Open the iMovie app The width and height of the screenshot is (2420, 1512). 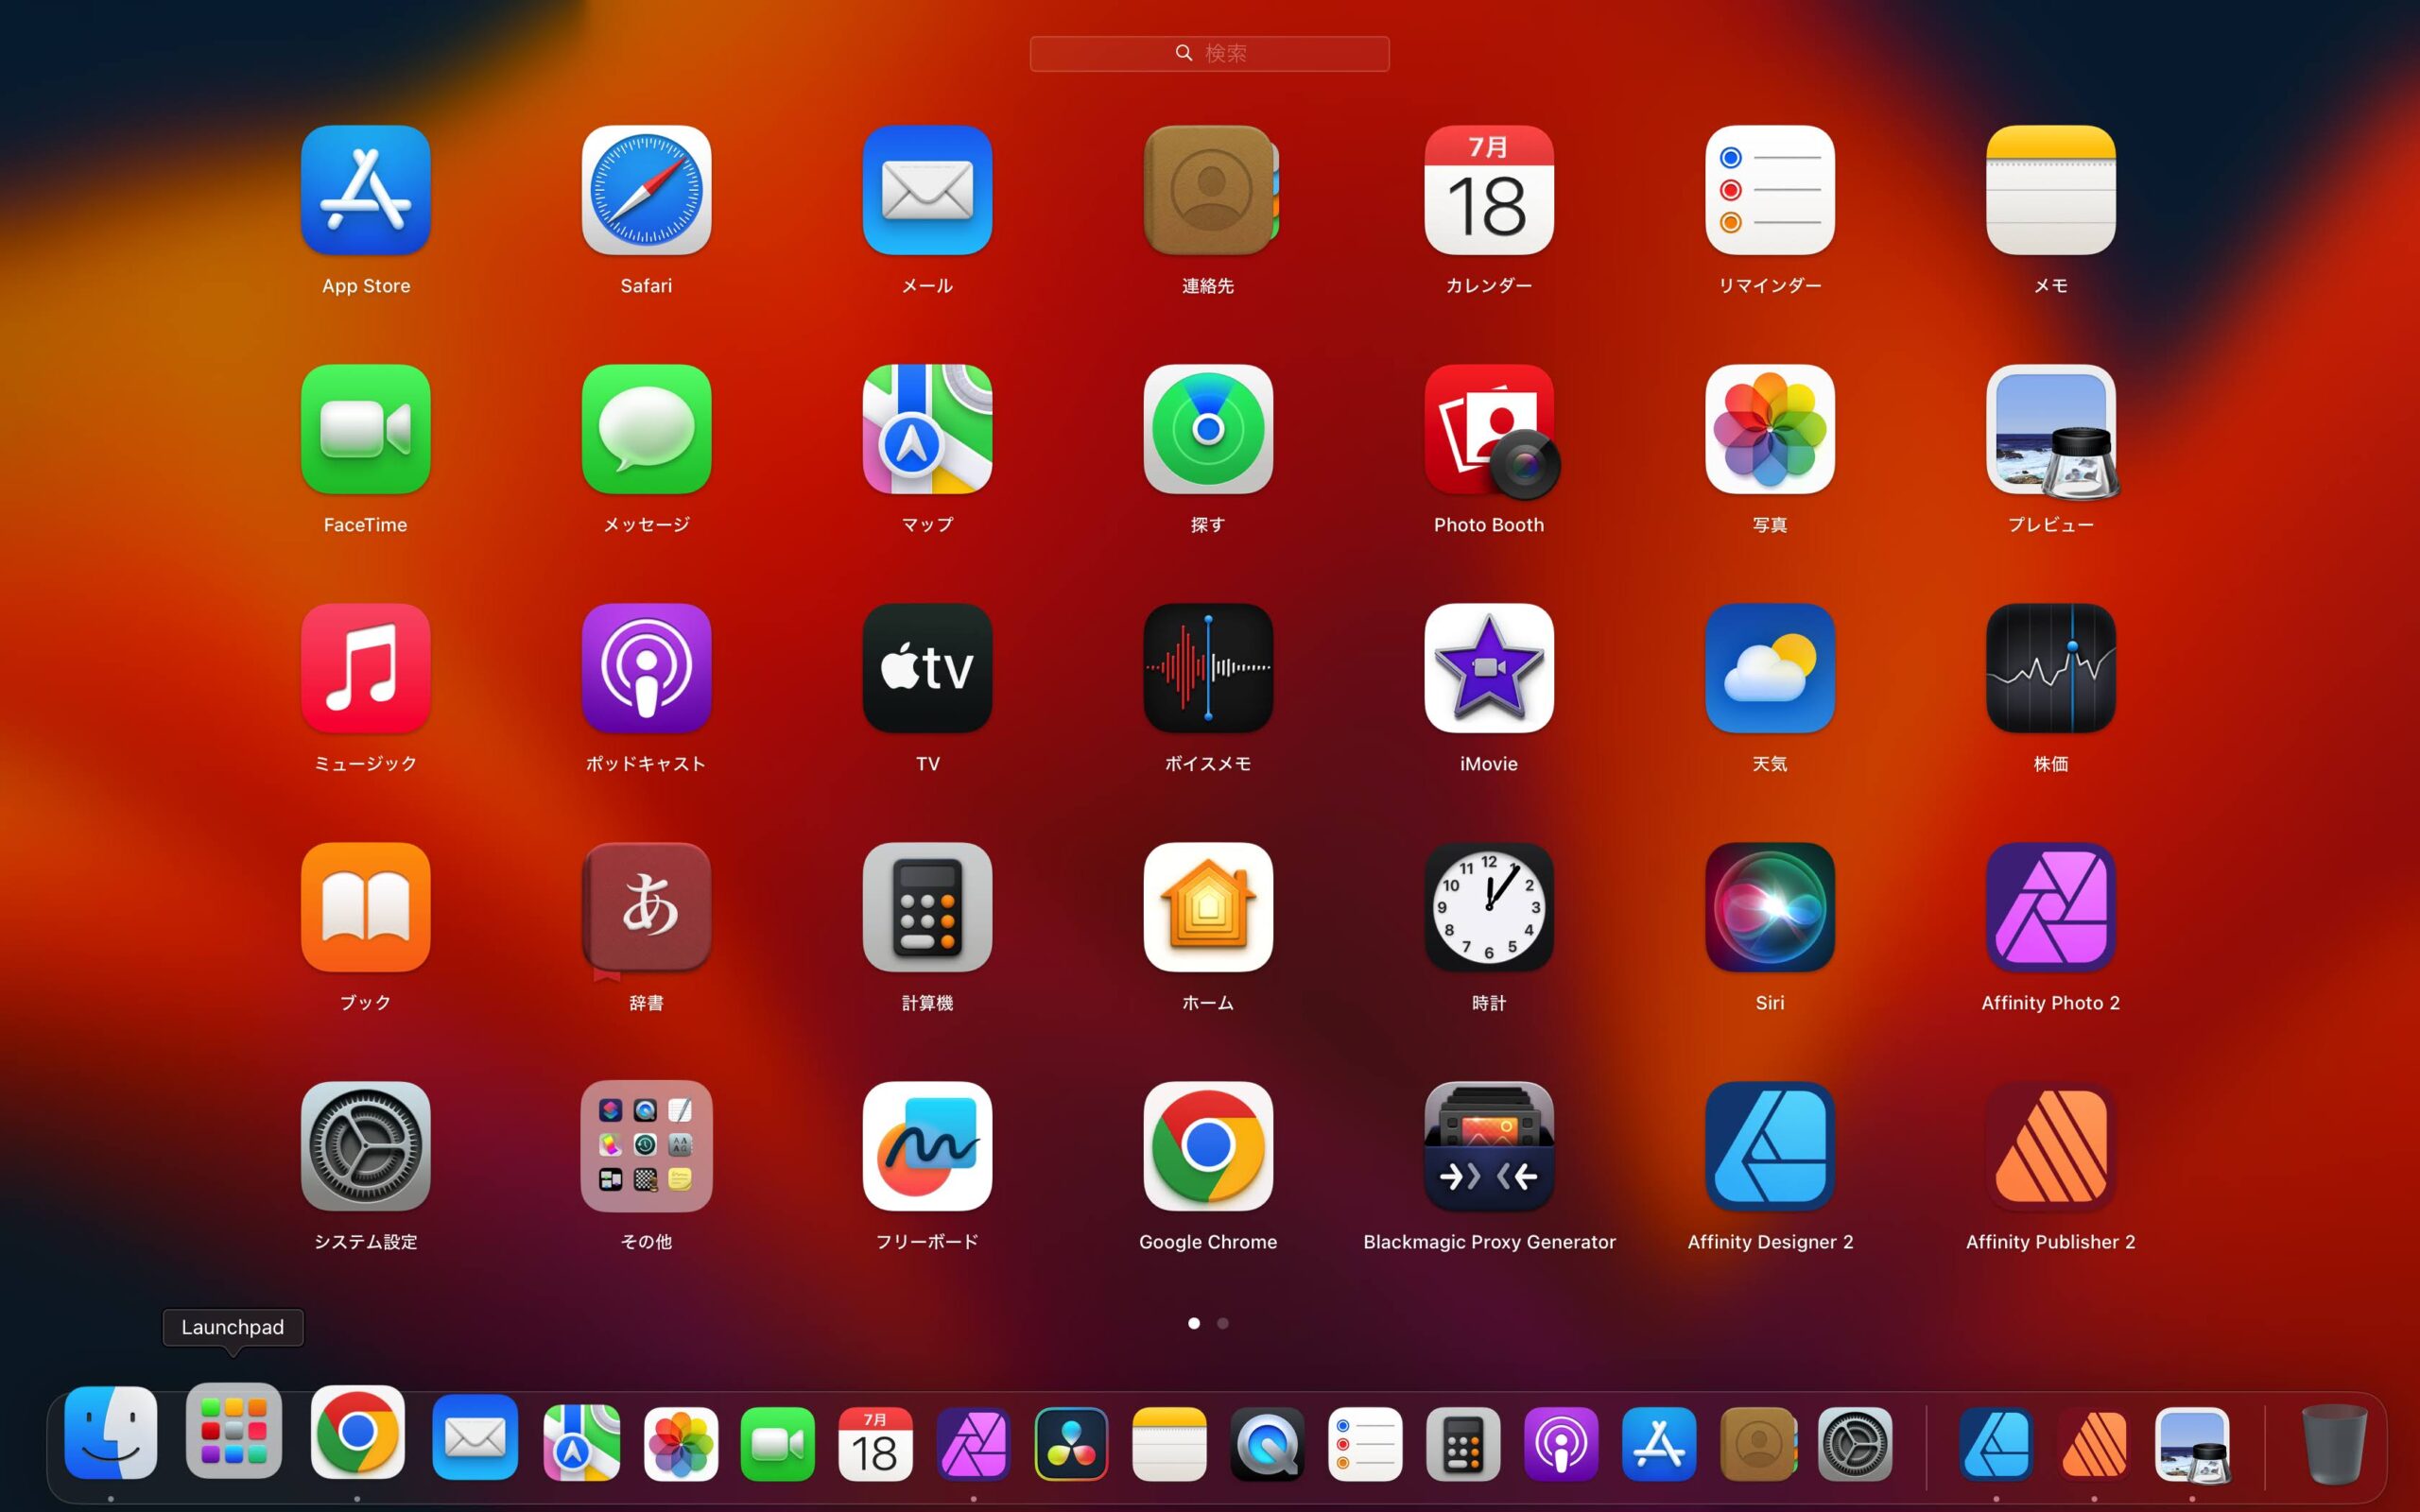pos(1488,668)
